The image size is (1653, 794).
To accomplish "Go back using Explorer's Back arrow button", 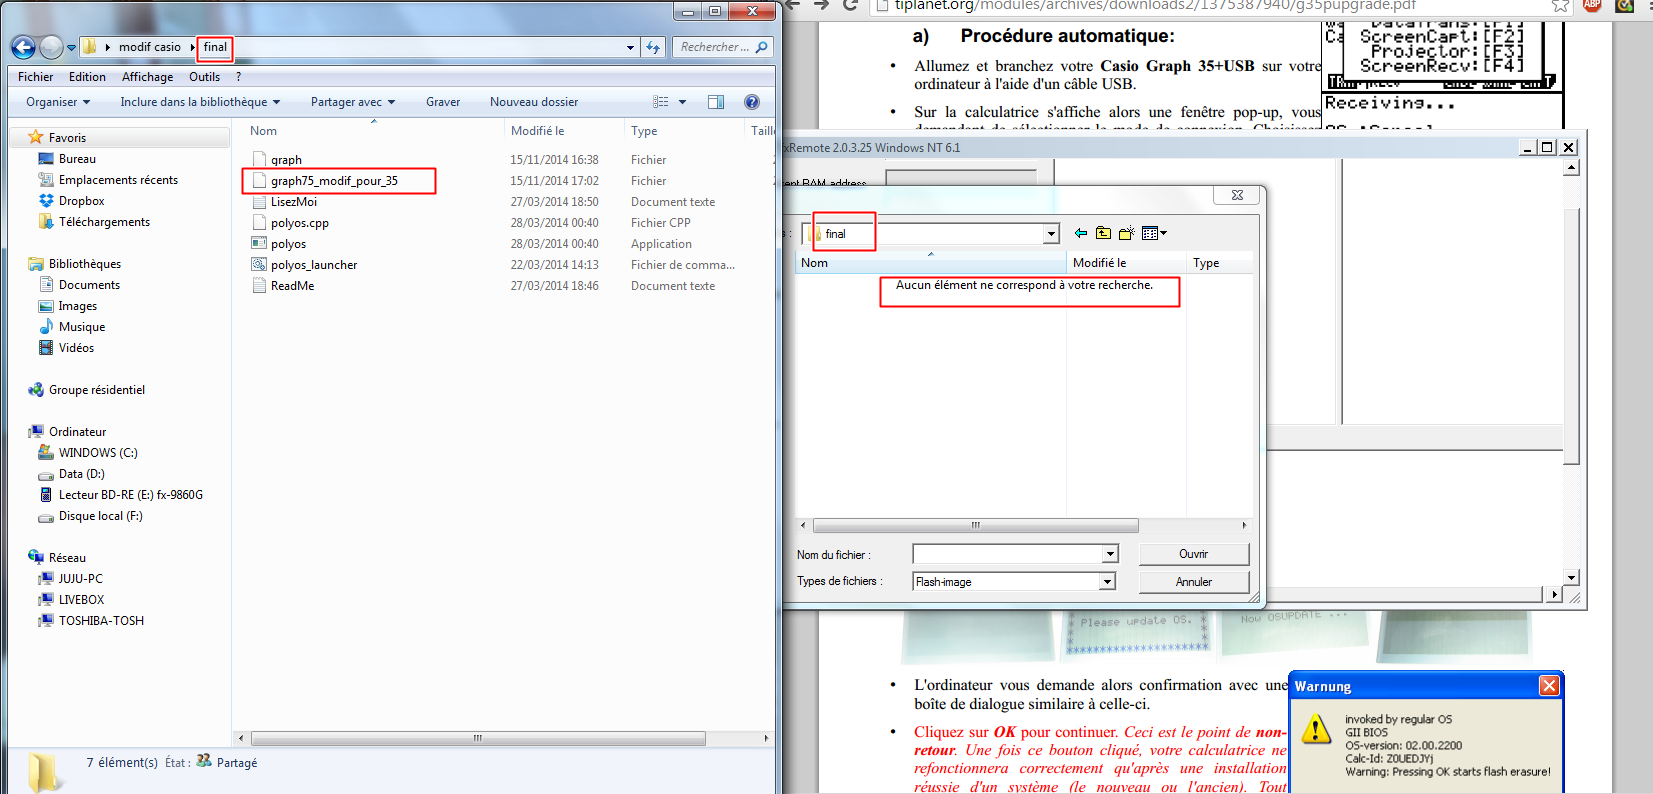I will click(x=23, y=47).
